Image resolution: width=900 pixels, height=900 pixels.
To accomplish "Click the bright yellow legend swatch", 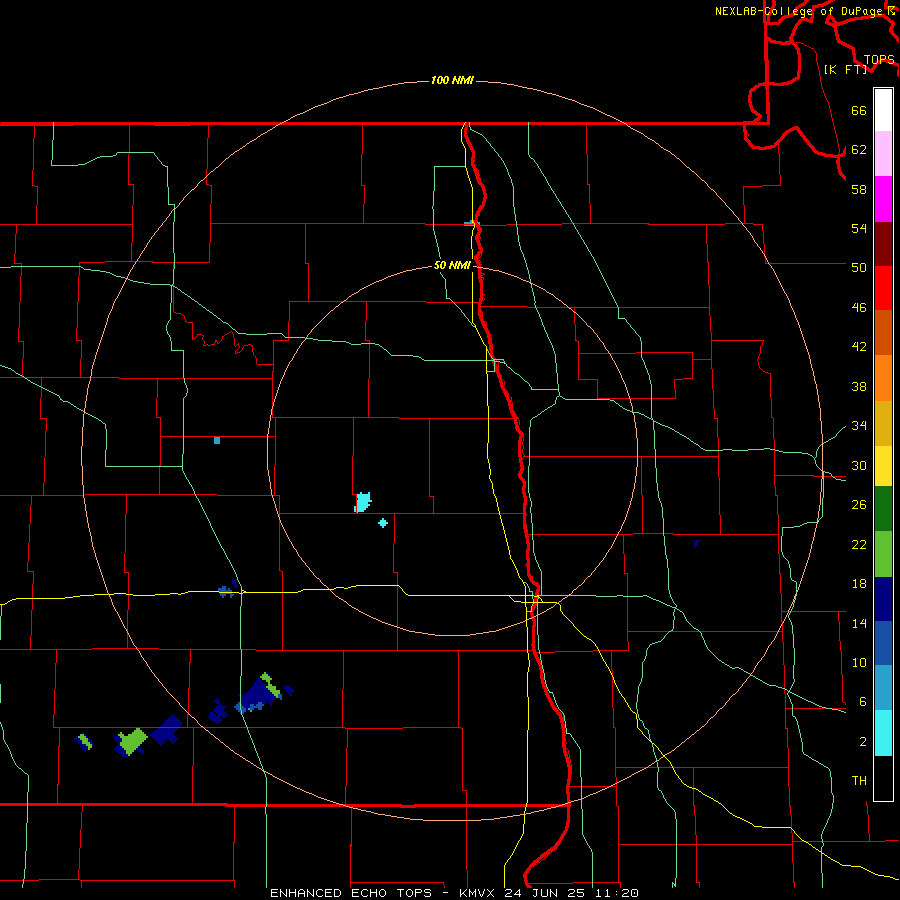I will [883, 466].
